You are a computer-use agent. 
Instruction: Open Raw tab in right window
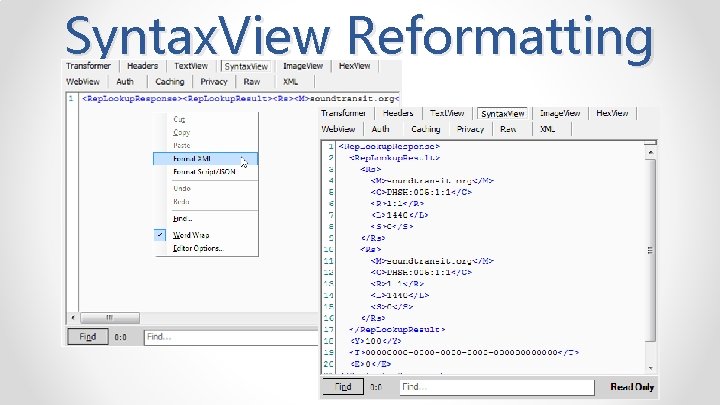click(x=508, y=129)
